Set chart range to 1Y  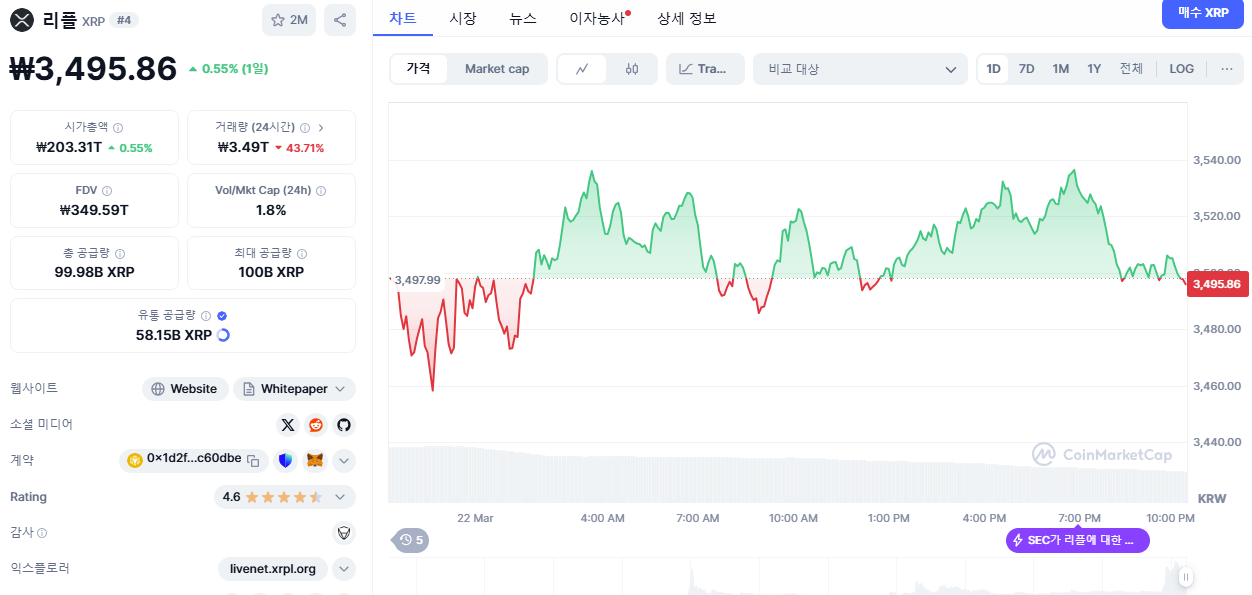coord(1094,69)
